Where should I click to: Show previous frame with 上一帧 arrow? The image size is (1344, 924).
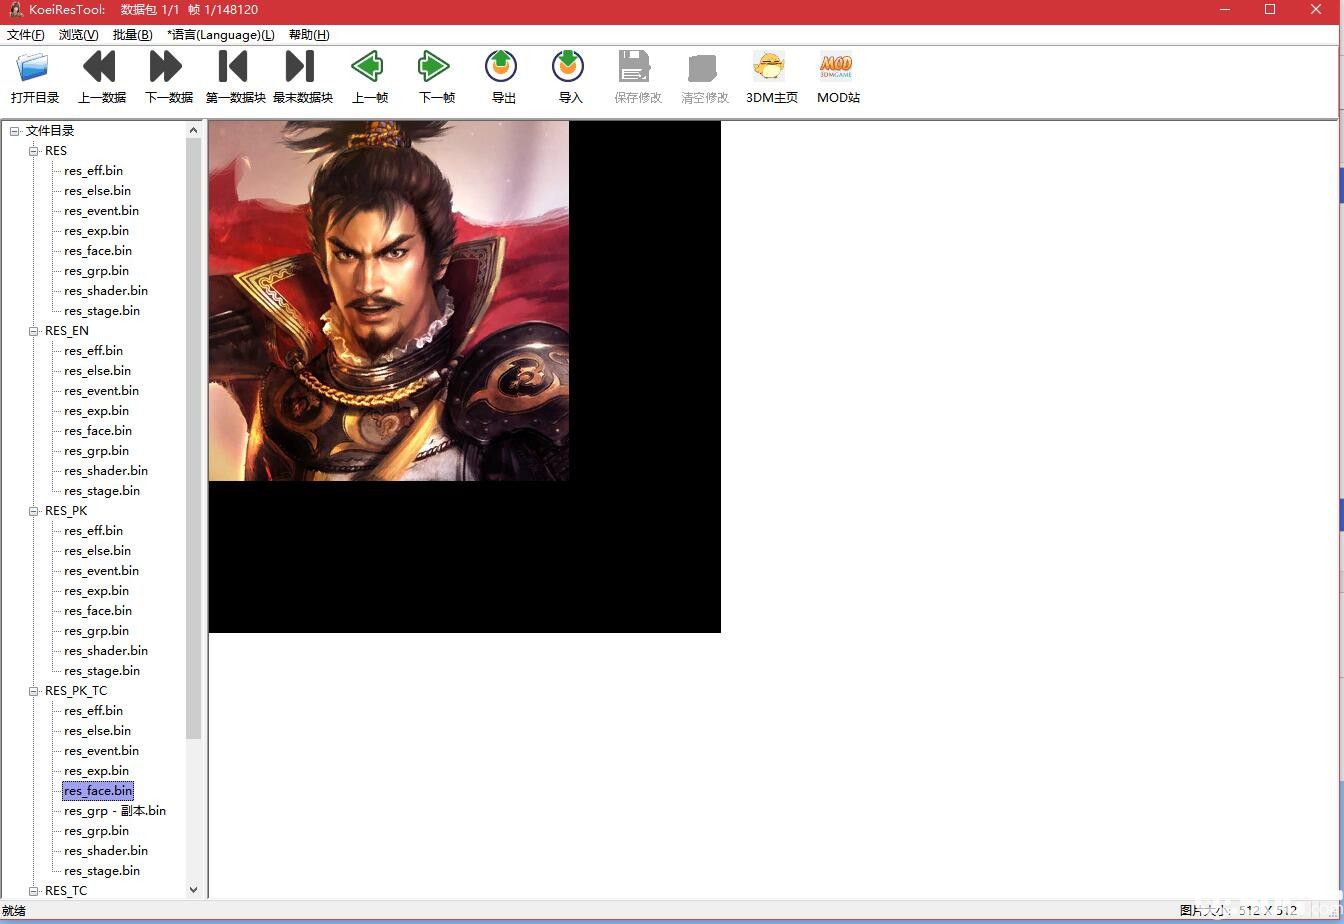[x=369, y=68]
